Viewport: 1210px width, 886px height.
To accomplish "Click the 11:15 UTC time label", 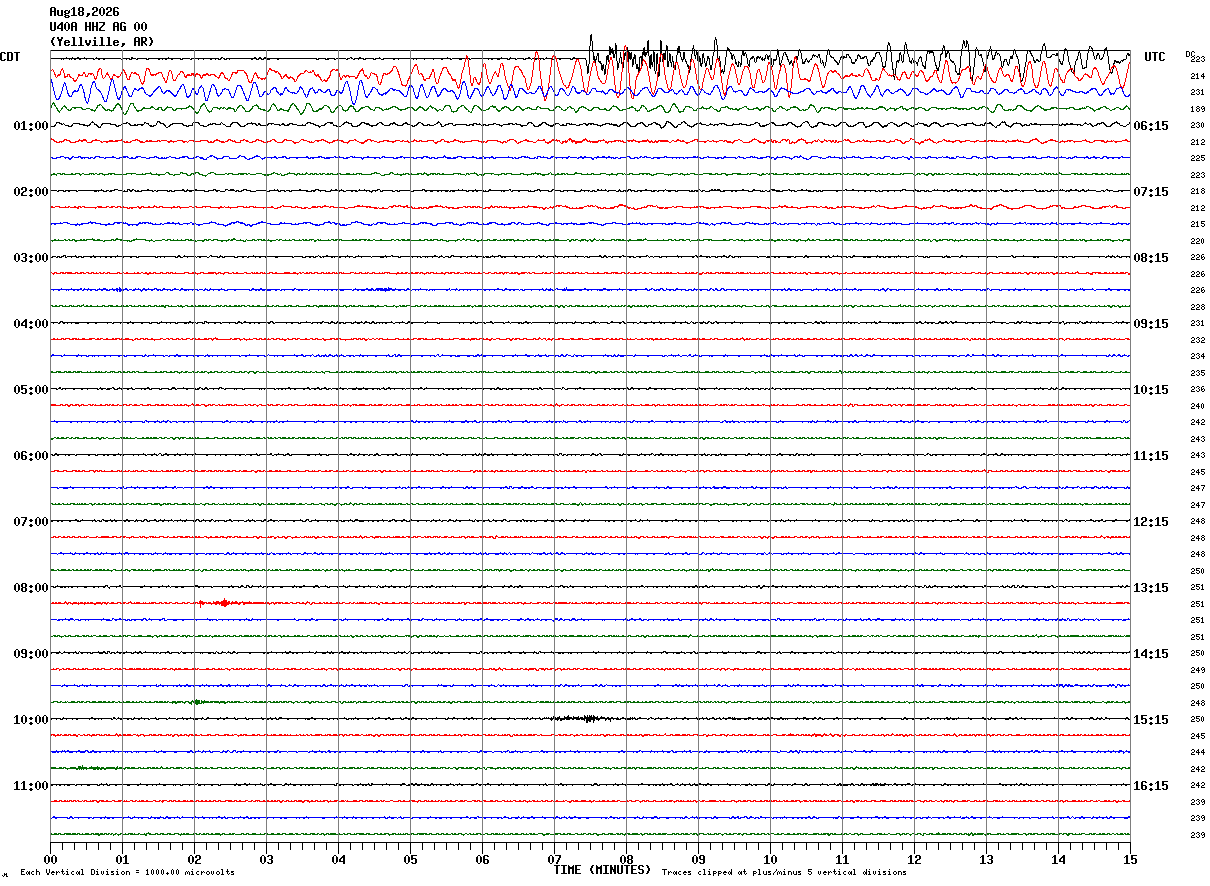I will pos(1150,456).
